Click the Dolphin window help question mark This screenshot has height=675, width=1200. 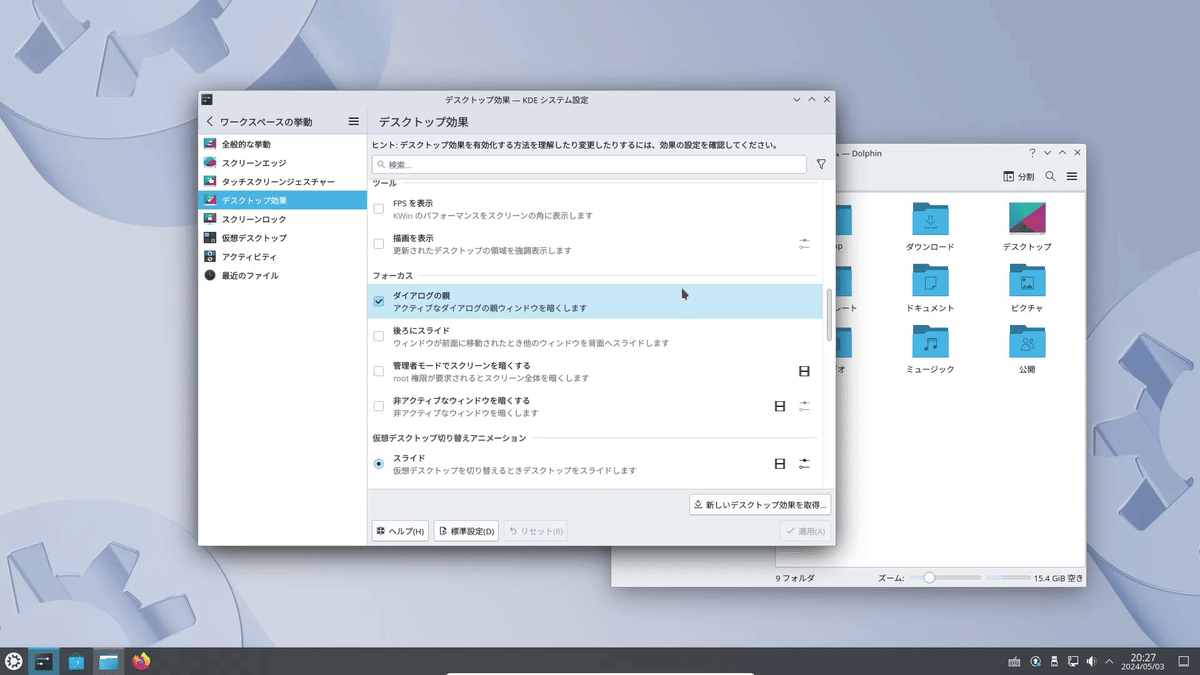pos(1032,153)
